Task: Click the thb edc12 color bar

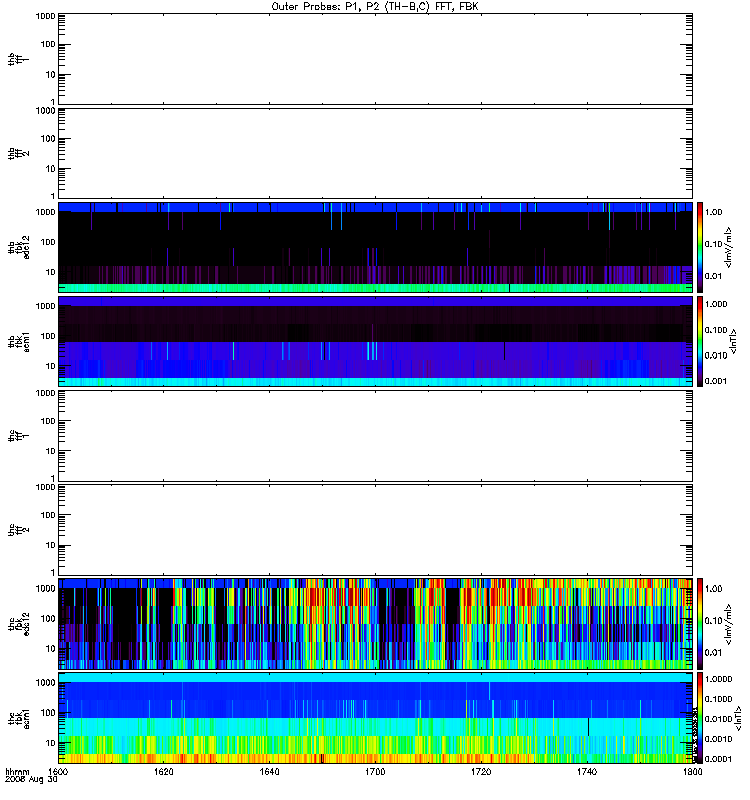Action: (700, 247)
